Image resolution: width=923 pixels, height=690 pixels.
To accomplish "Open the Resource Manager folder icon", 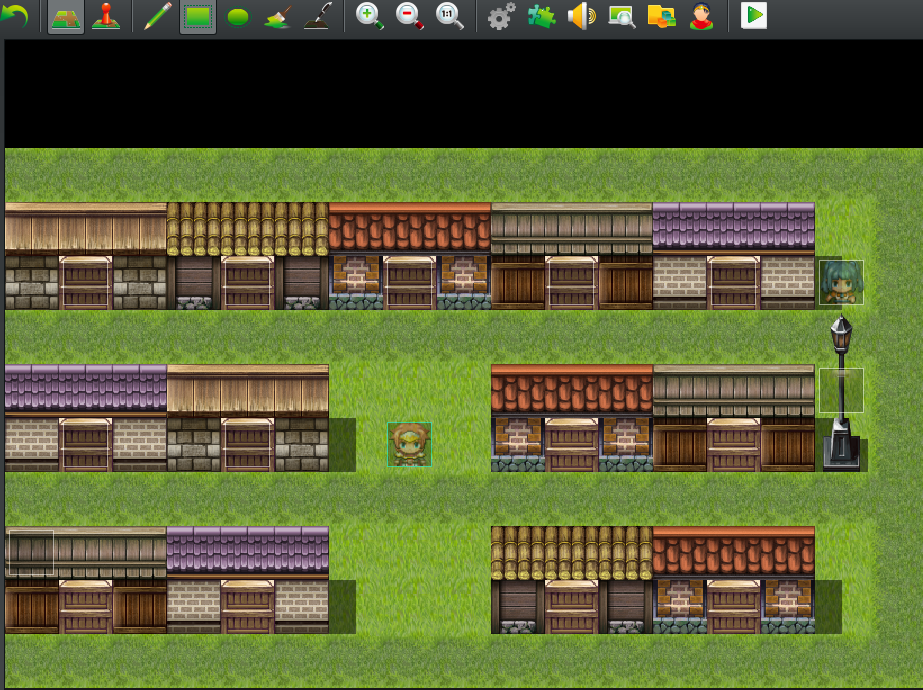I will [x=662, y=16].
